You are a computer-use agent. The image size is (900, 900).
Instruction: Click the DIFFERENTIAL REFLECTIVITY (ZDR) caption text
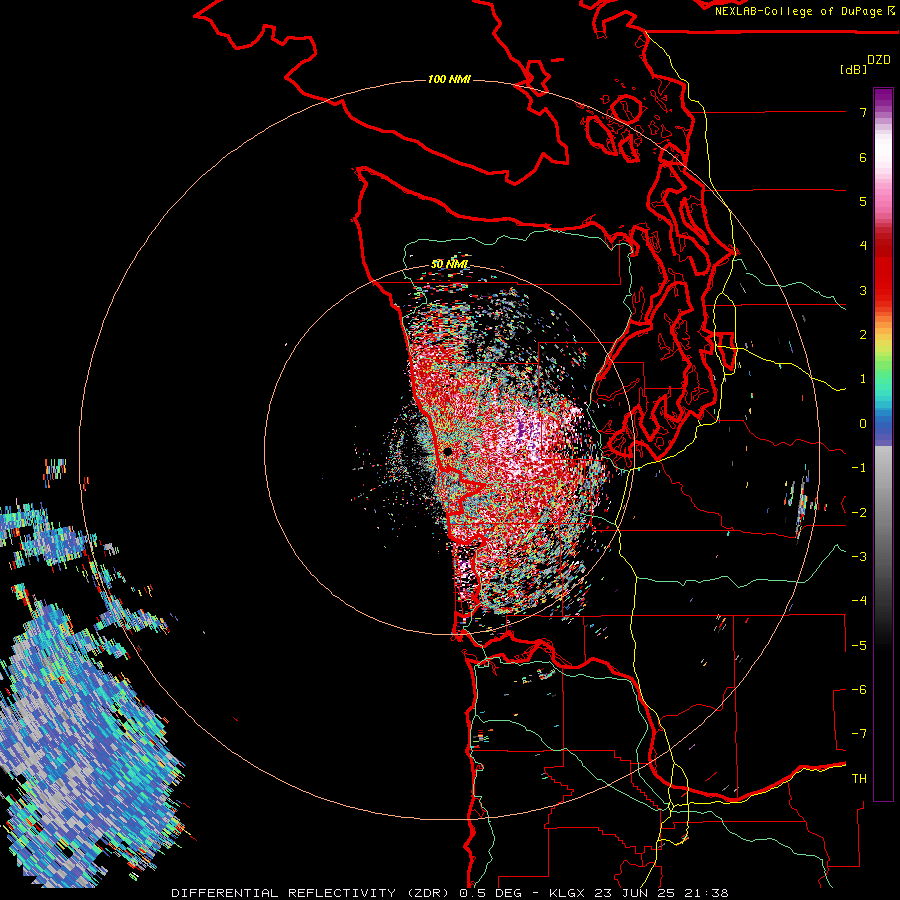click(312, 893)
